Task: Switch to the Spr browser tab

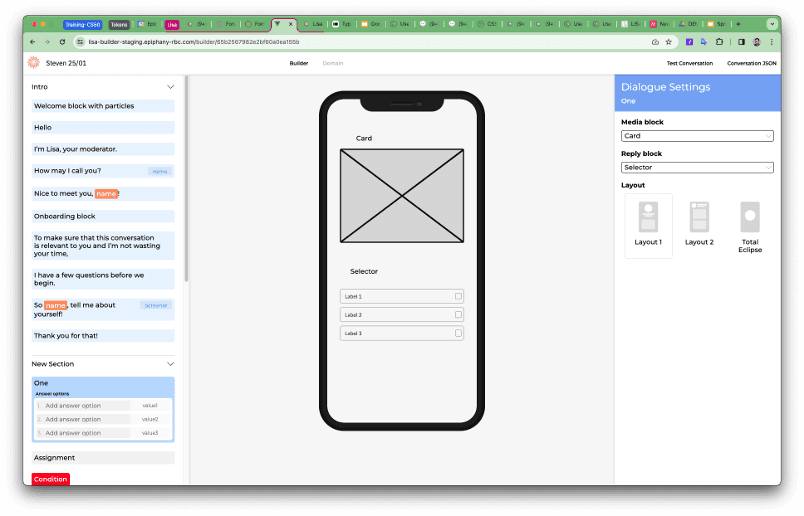Action: coord(717,24)
